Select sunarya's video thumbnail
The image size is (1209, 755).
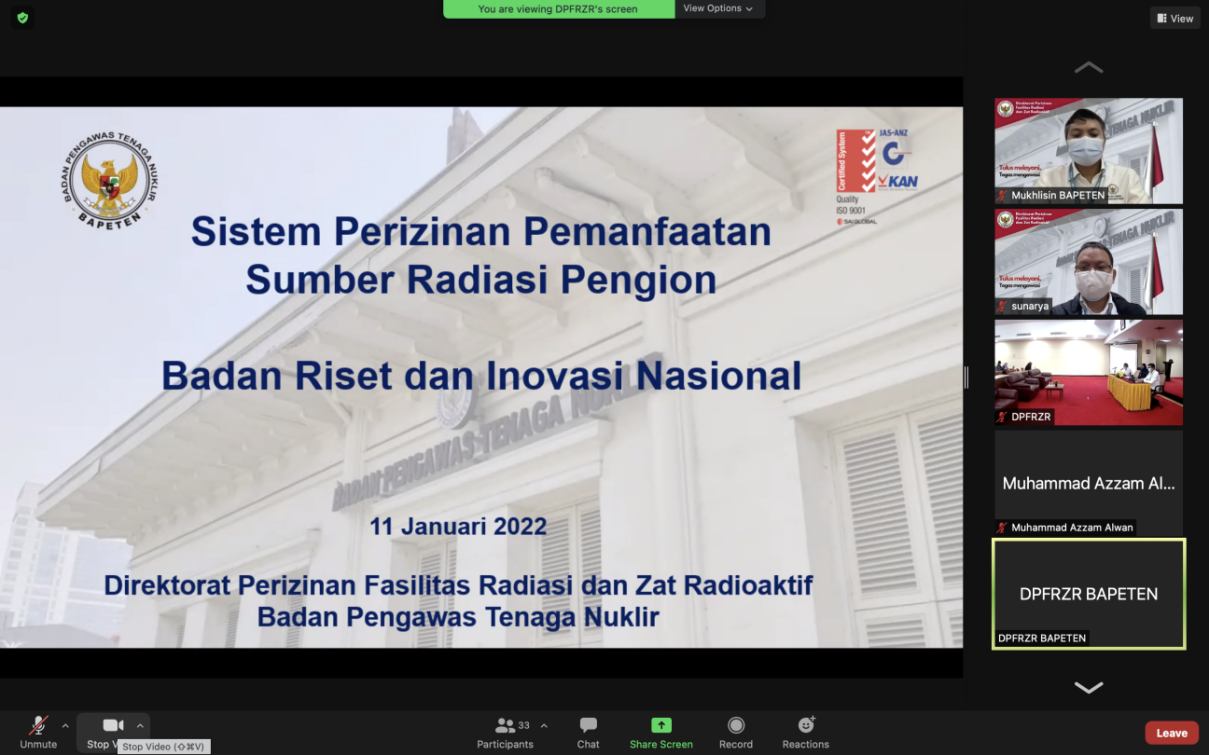tap(1088, 261)
